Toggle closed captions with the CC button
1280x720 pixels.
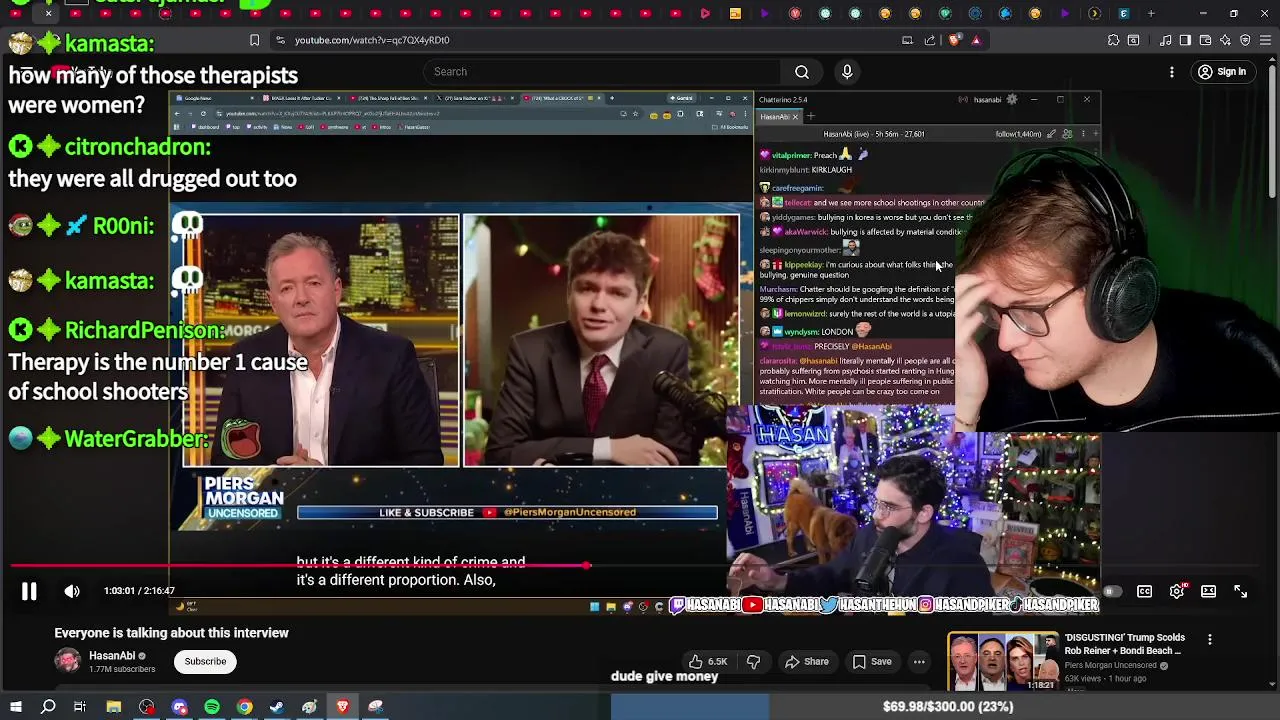tap(1145, 591)
